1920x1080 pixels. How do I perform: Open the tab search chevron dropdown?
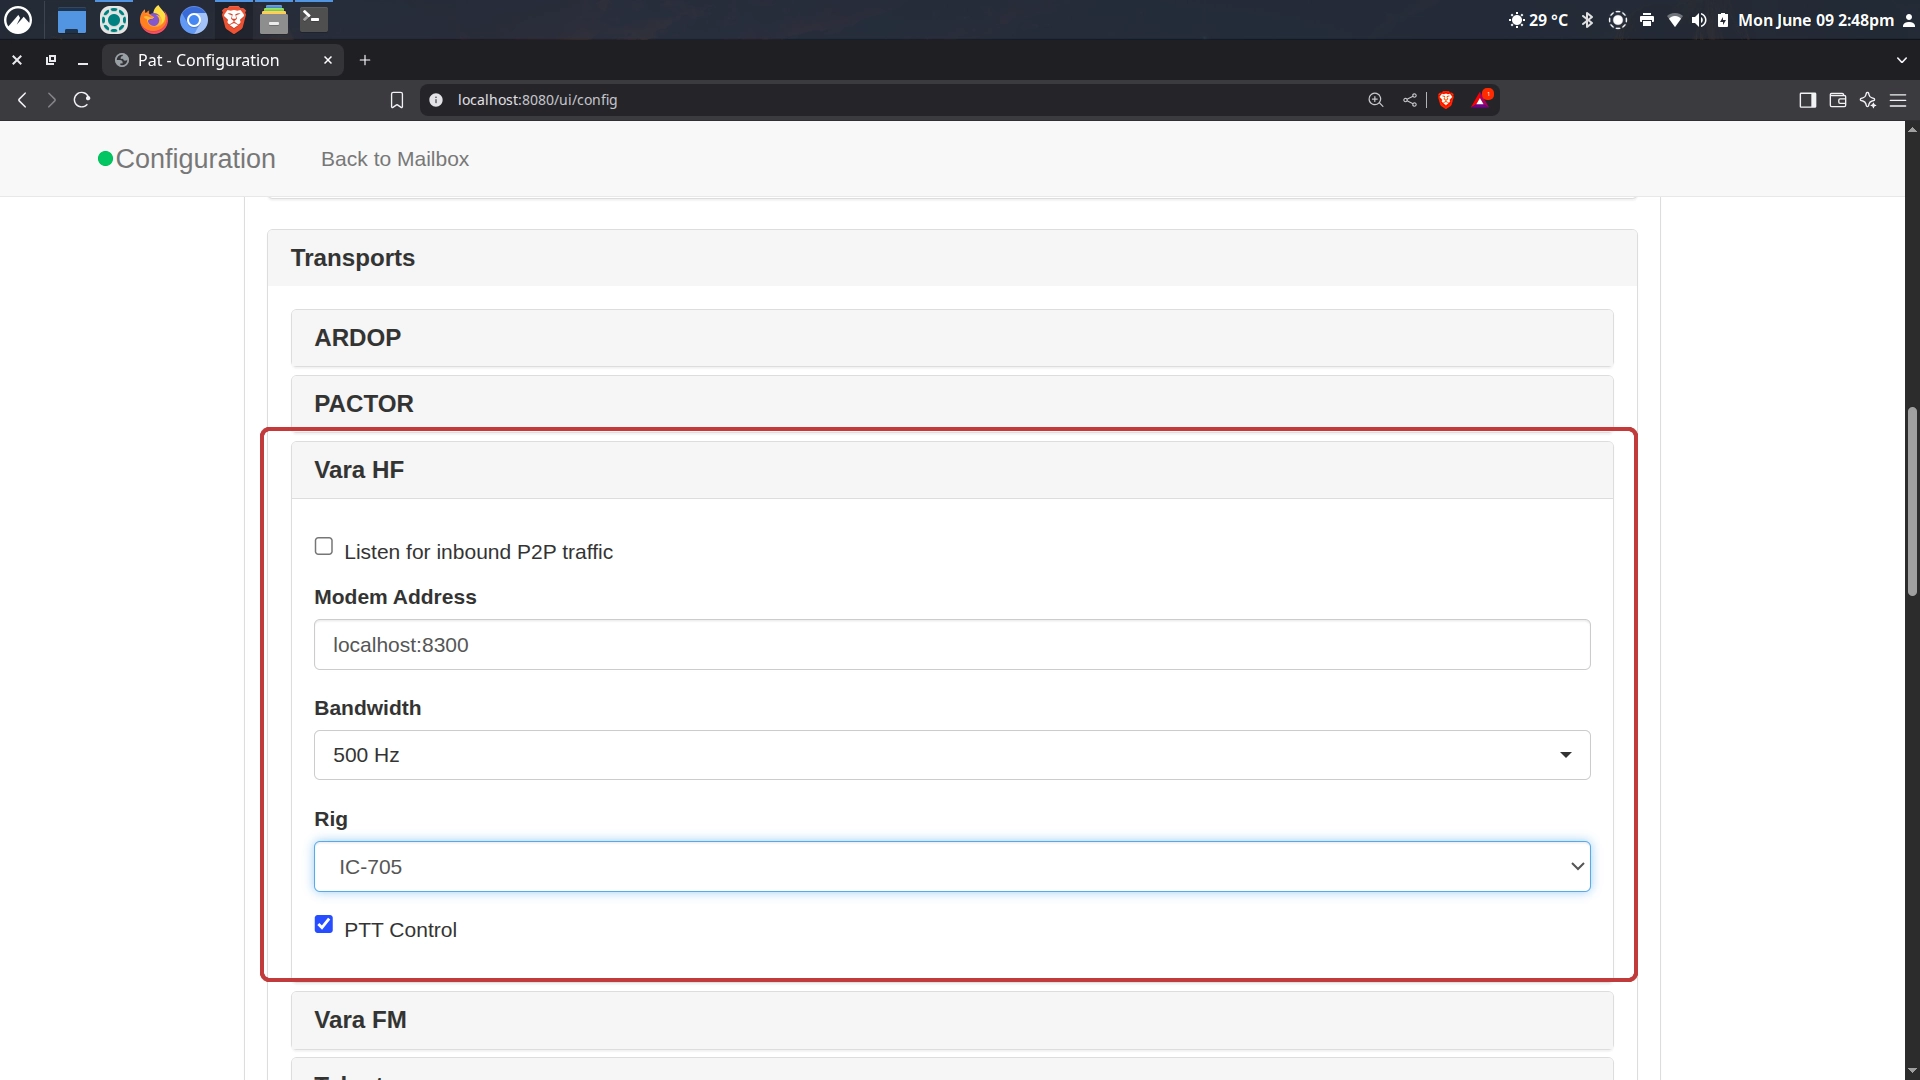[x=1901, y=60]
